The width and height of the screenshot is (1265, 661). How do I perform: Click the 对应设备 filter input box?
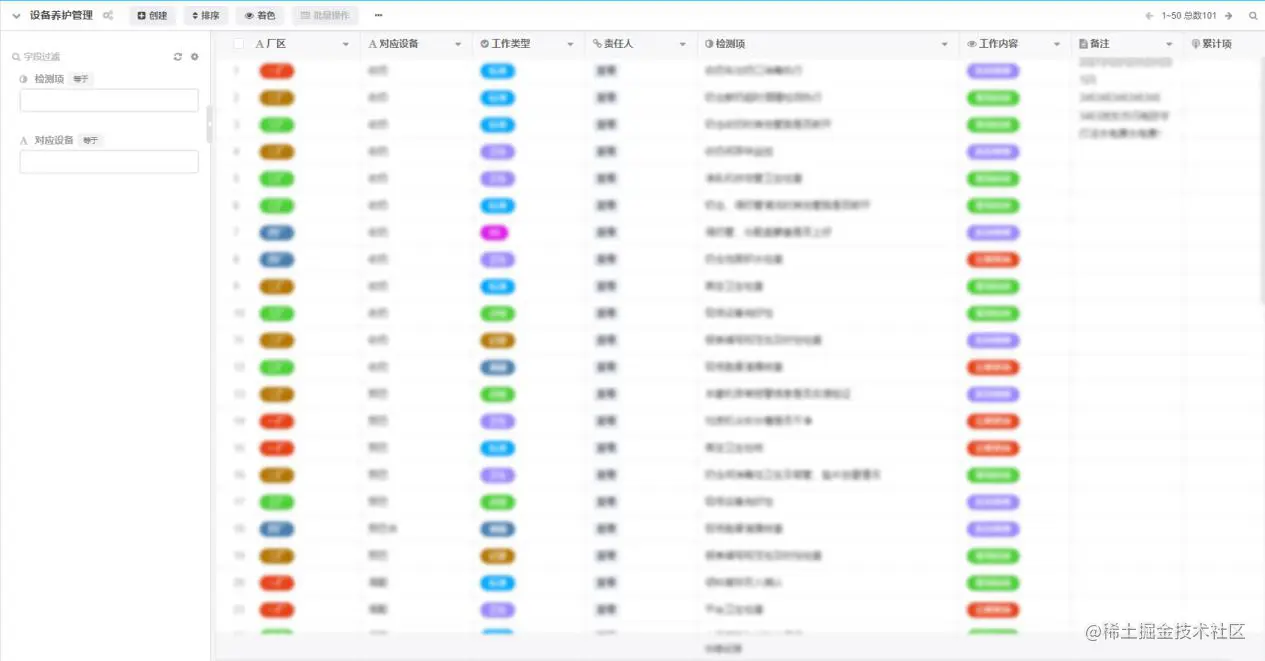coord(109,162)
